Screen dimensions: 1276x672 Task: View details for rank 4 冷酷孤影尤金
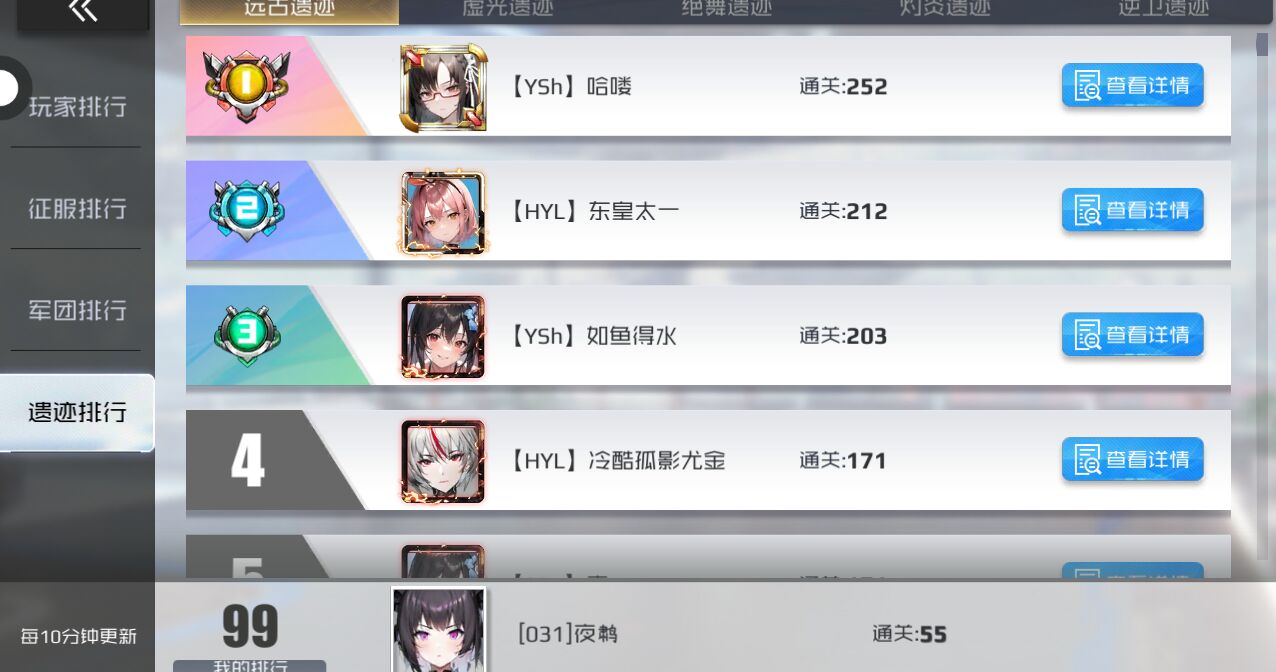point(1132,459)
